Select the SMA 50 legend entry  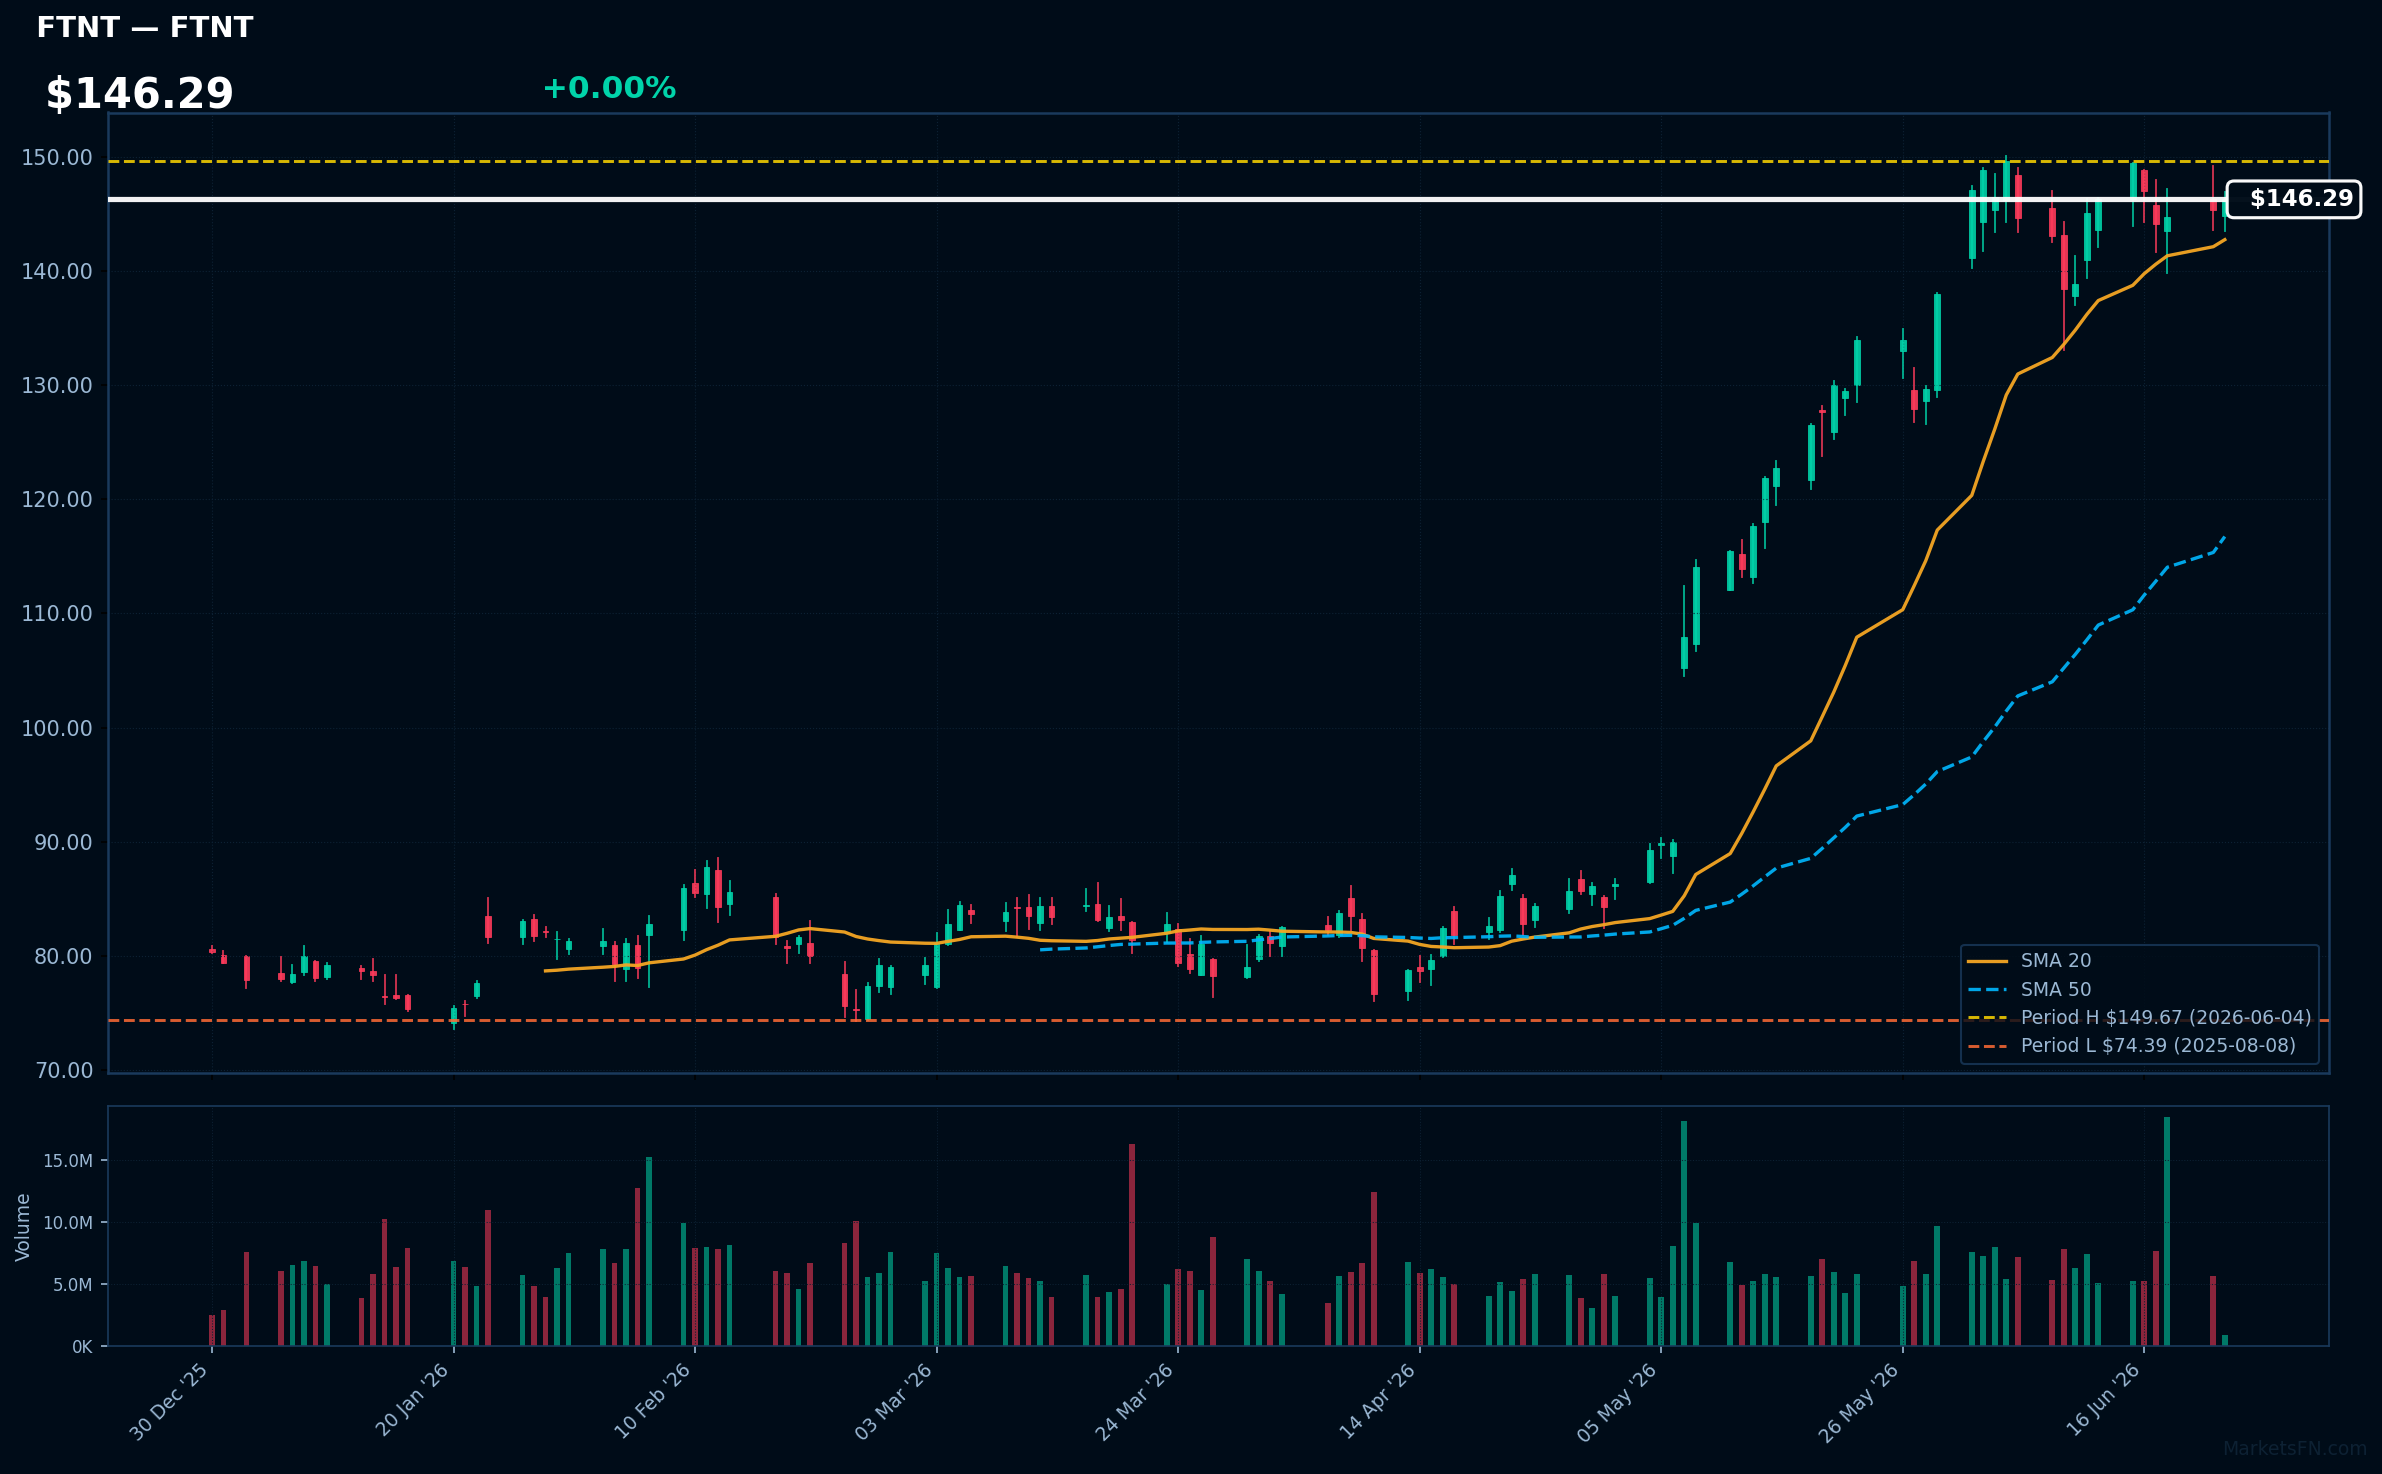pyautogui.click(x=2030, y=990)
